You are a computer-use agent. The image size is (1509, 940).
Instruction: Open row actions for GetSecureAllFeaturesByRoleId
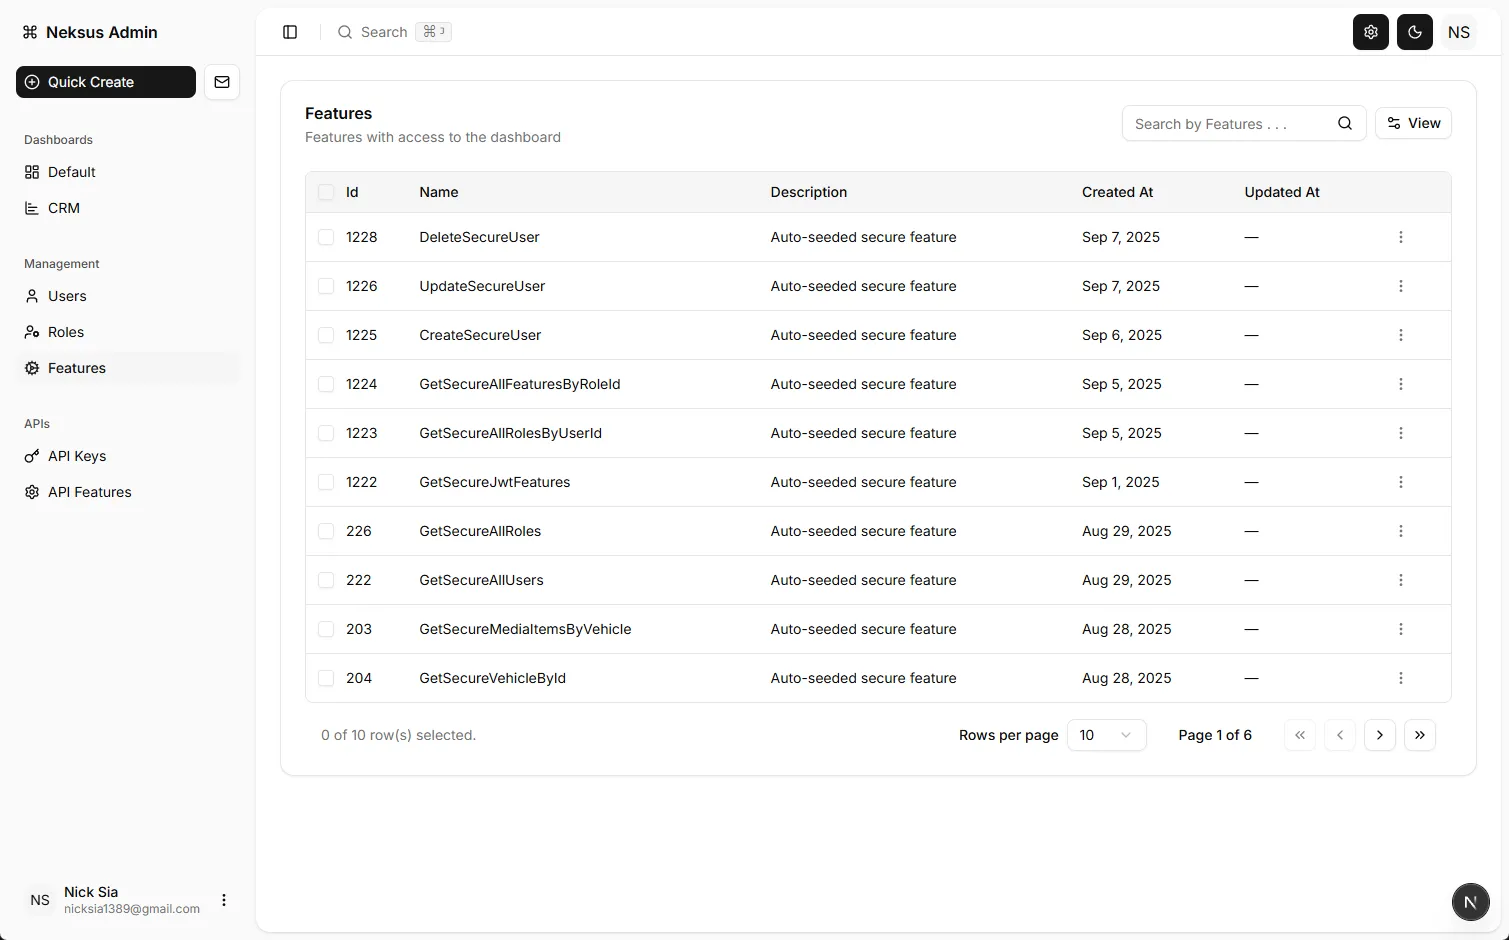pos(1400,384)
